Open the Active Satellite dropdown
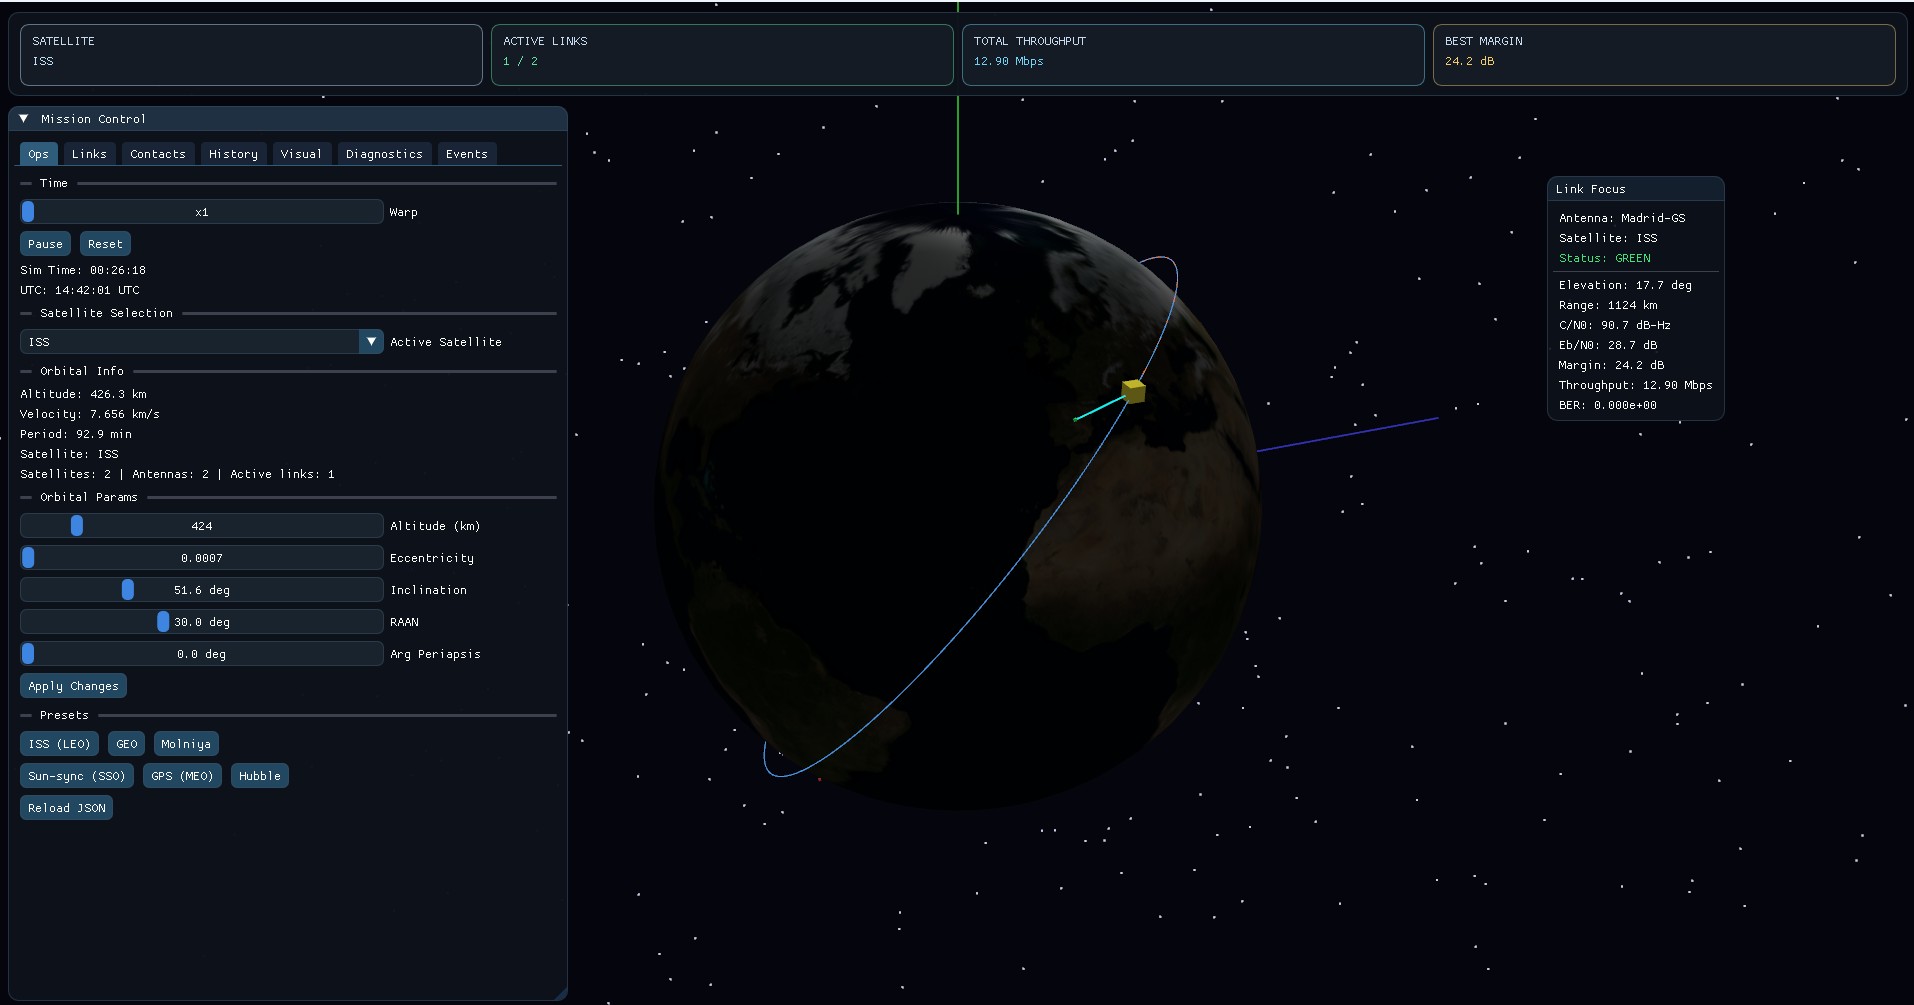 point(371,341)
